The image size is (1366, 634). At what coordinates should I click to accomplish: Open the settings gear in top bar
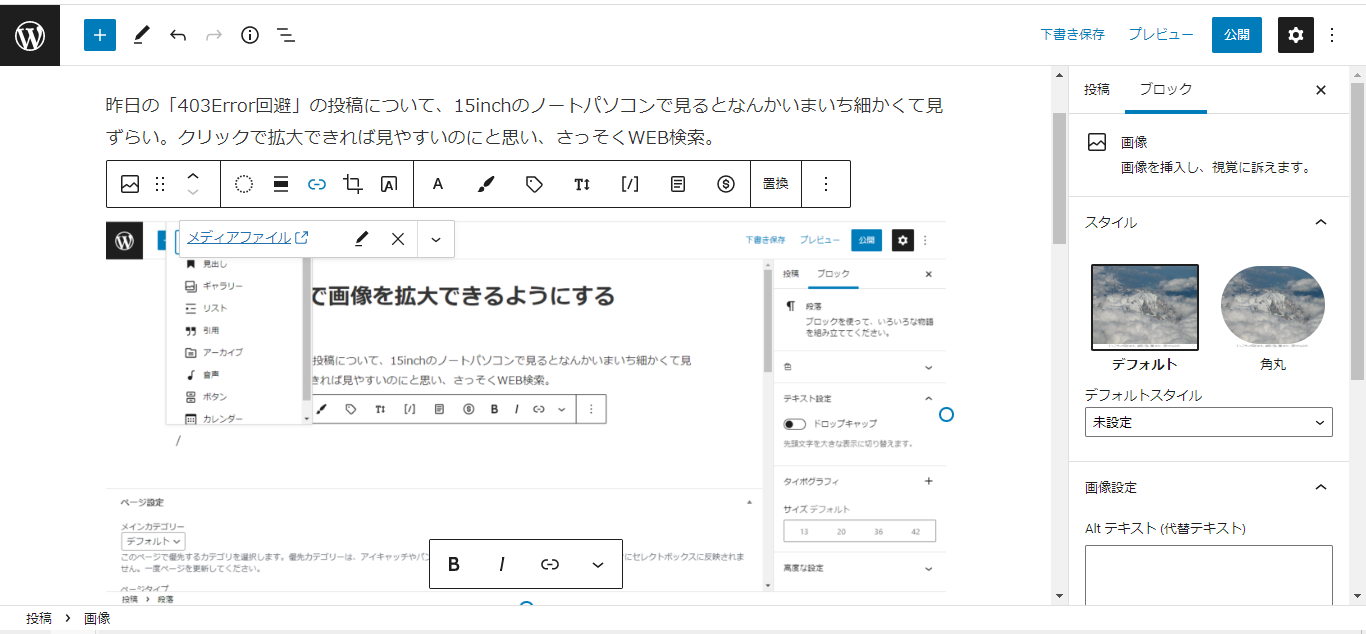click(x=1295, y=35)
